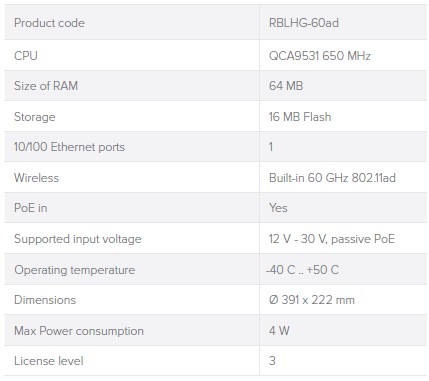429x381 pixels.
Task: Click the Operating temperature label
Action: point(75,270)
